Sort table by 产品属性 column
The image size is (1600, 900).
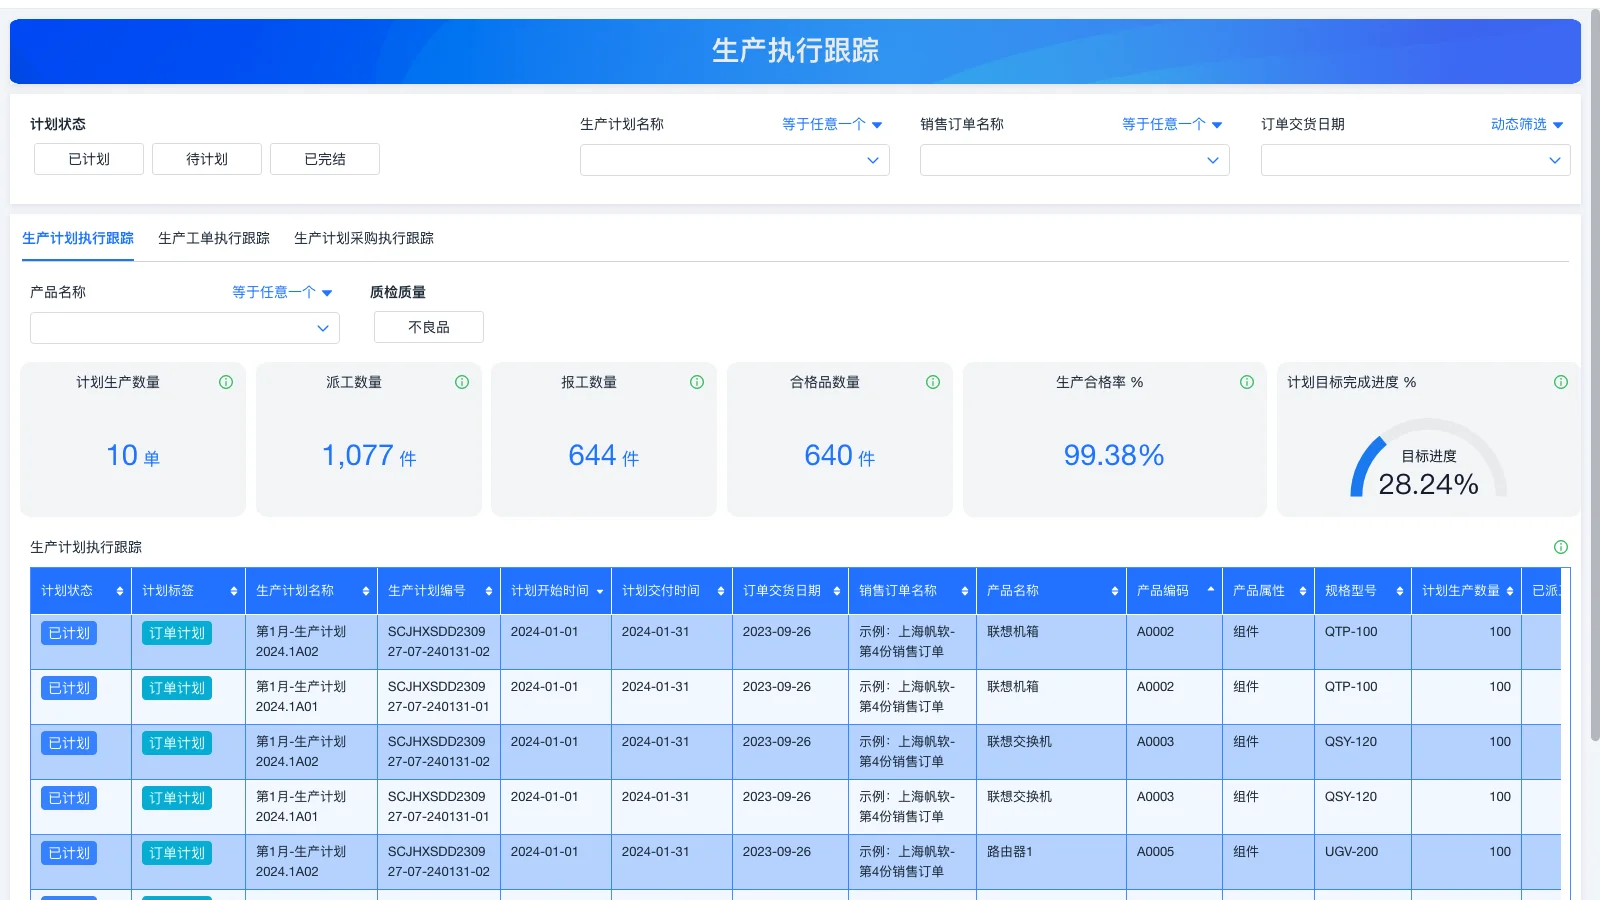coord(1303,591)
